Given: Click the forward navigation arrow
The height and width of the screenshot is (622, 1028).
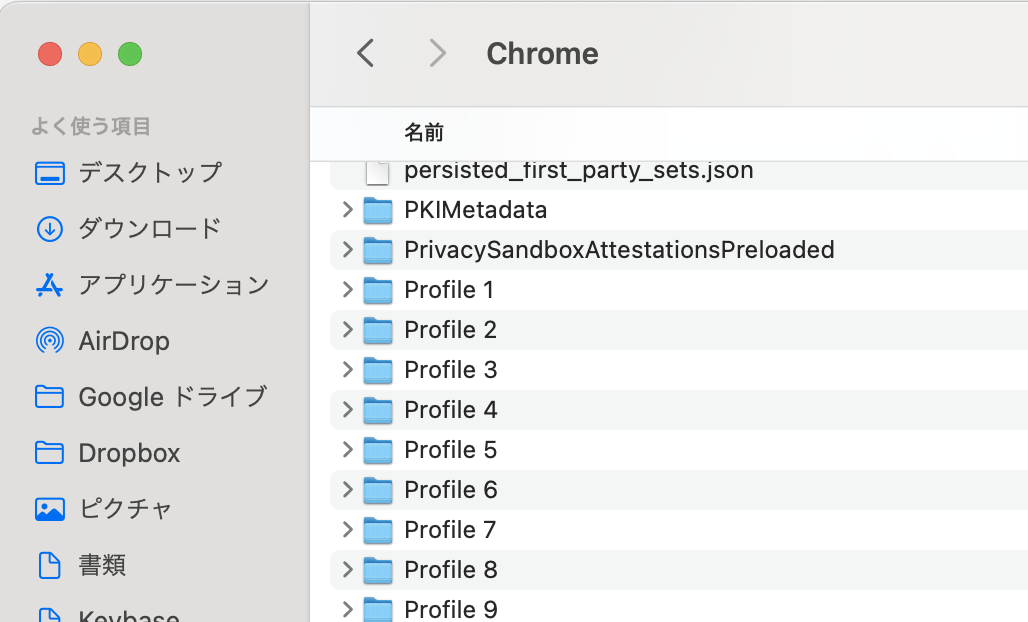Looking at the screenshot, I should (437, 53).
